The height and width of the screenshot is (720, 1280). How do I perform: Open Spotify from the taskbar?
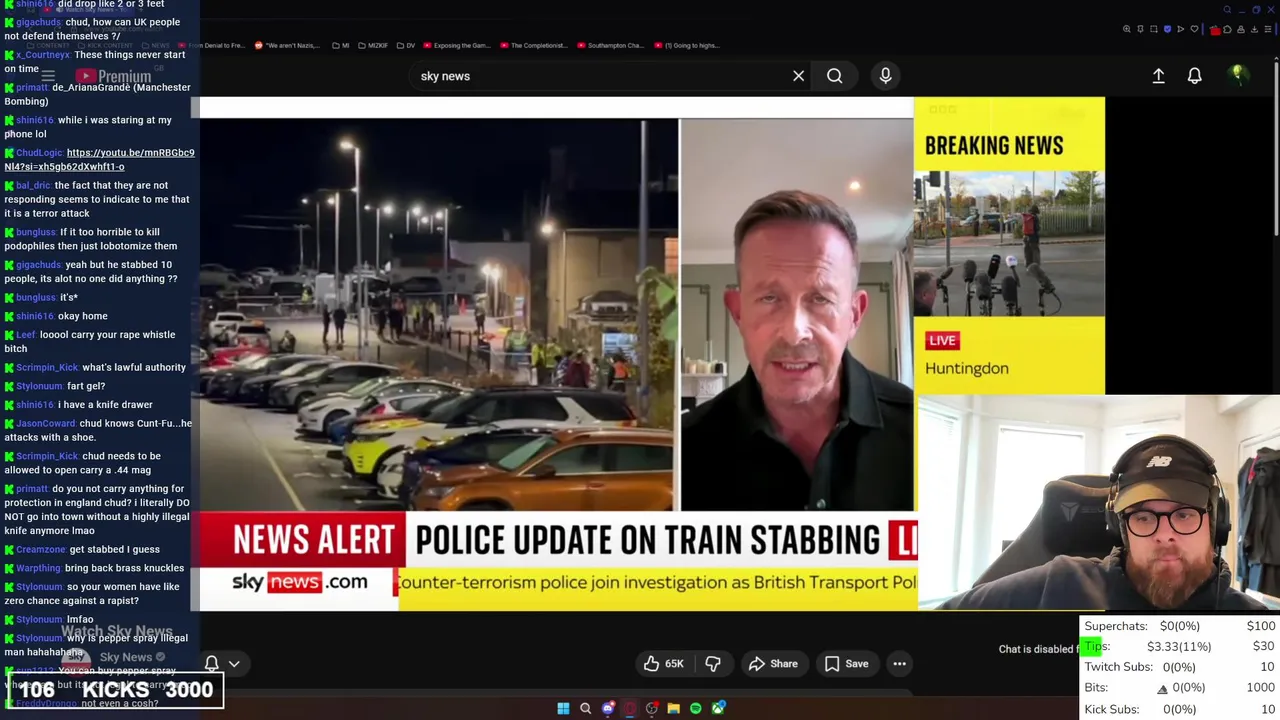coord(696,708)
